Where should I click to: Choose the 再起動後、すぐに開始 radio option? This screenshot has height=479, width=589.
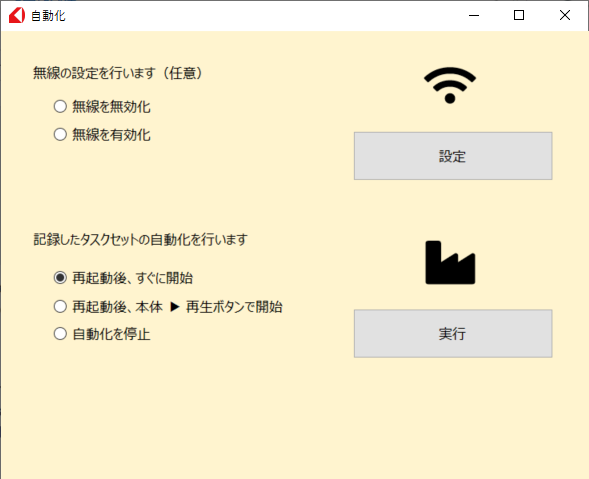click(x=60, y=278)
